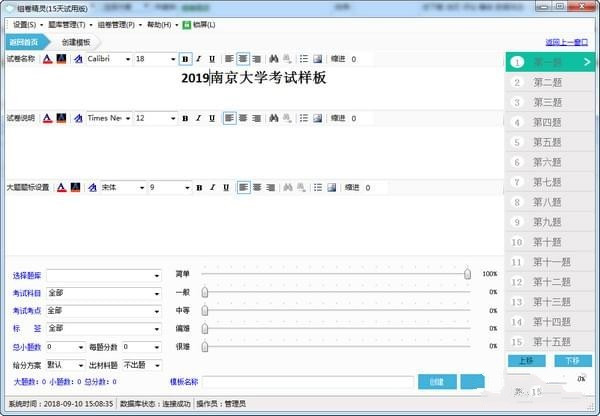Toggle underline in the 试卷名称 toolbar
The height and width of the screenshot is (416, 600).
(x=212, y=59)
